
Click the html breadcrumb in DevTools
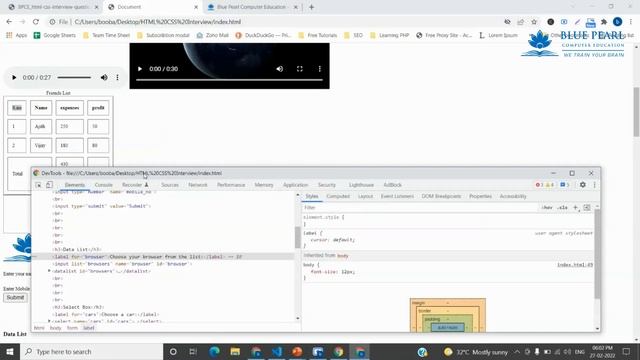tap(39, 328)
